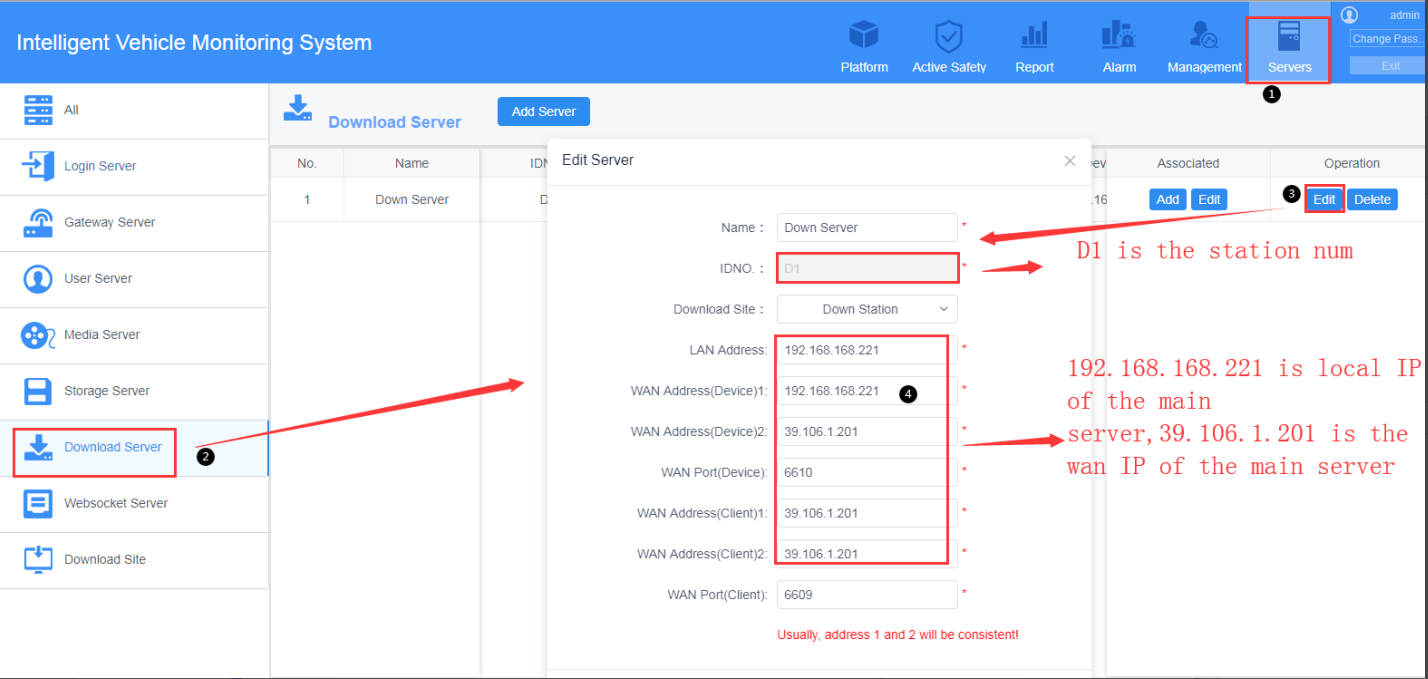Image resolution: width=1428 pixels, height=679 pixels.
Task: Close the Edit Server dialog
Action: [x=1070, y=161]
